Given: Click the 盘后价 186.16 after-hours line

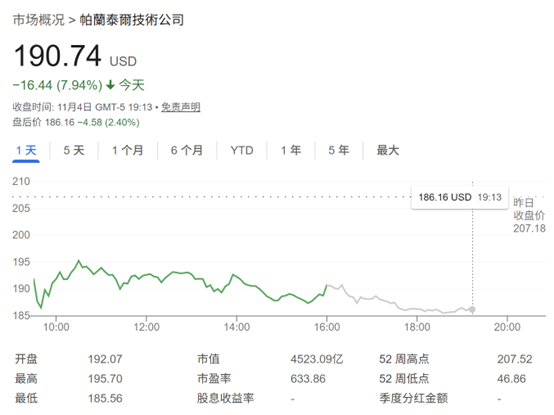Looking at the screenshot, I should coord(76,122).
